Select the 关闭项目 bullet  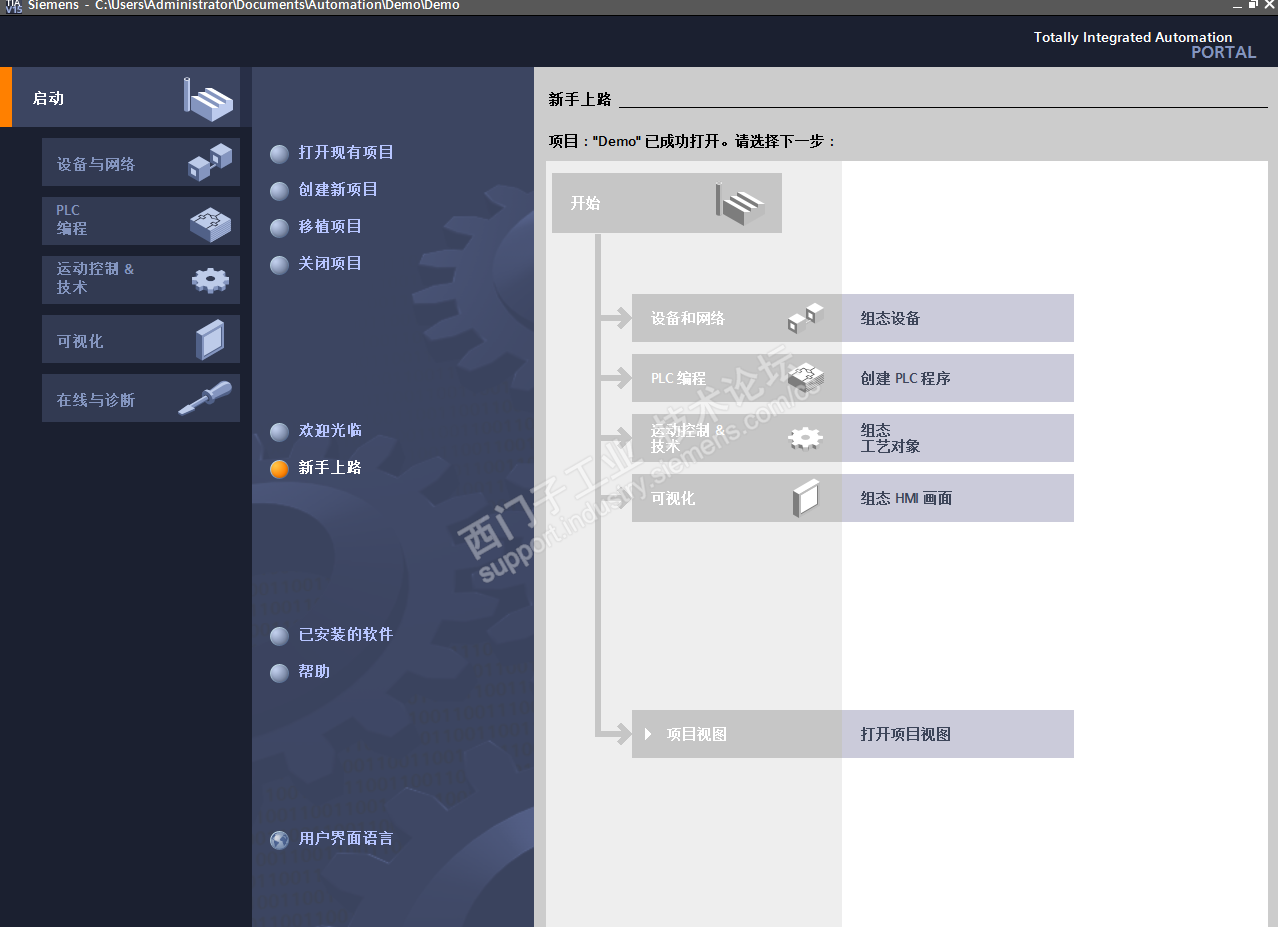click(280, 265)
